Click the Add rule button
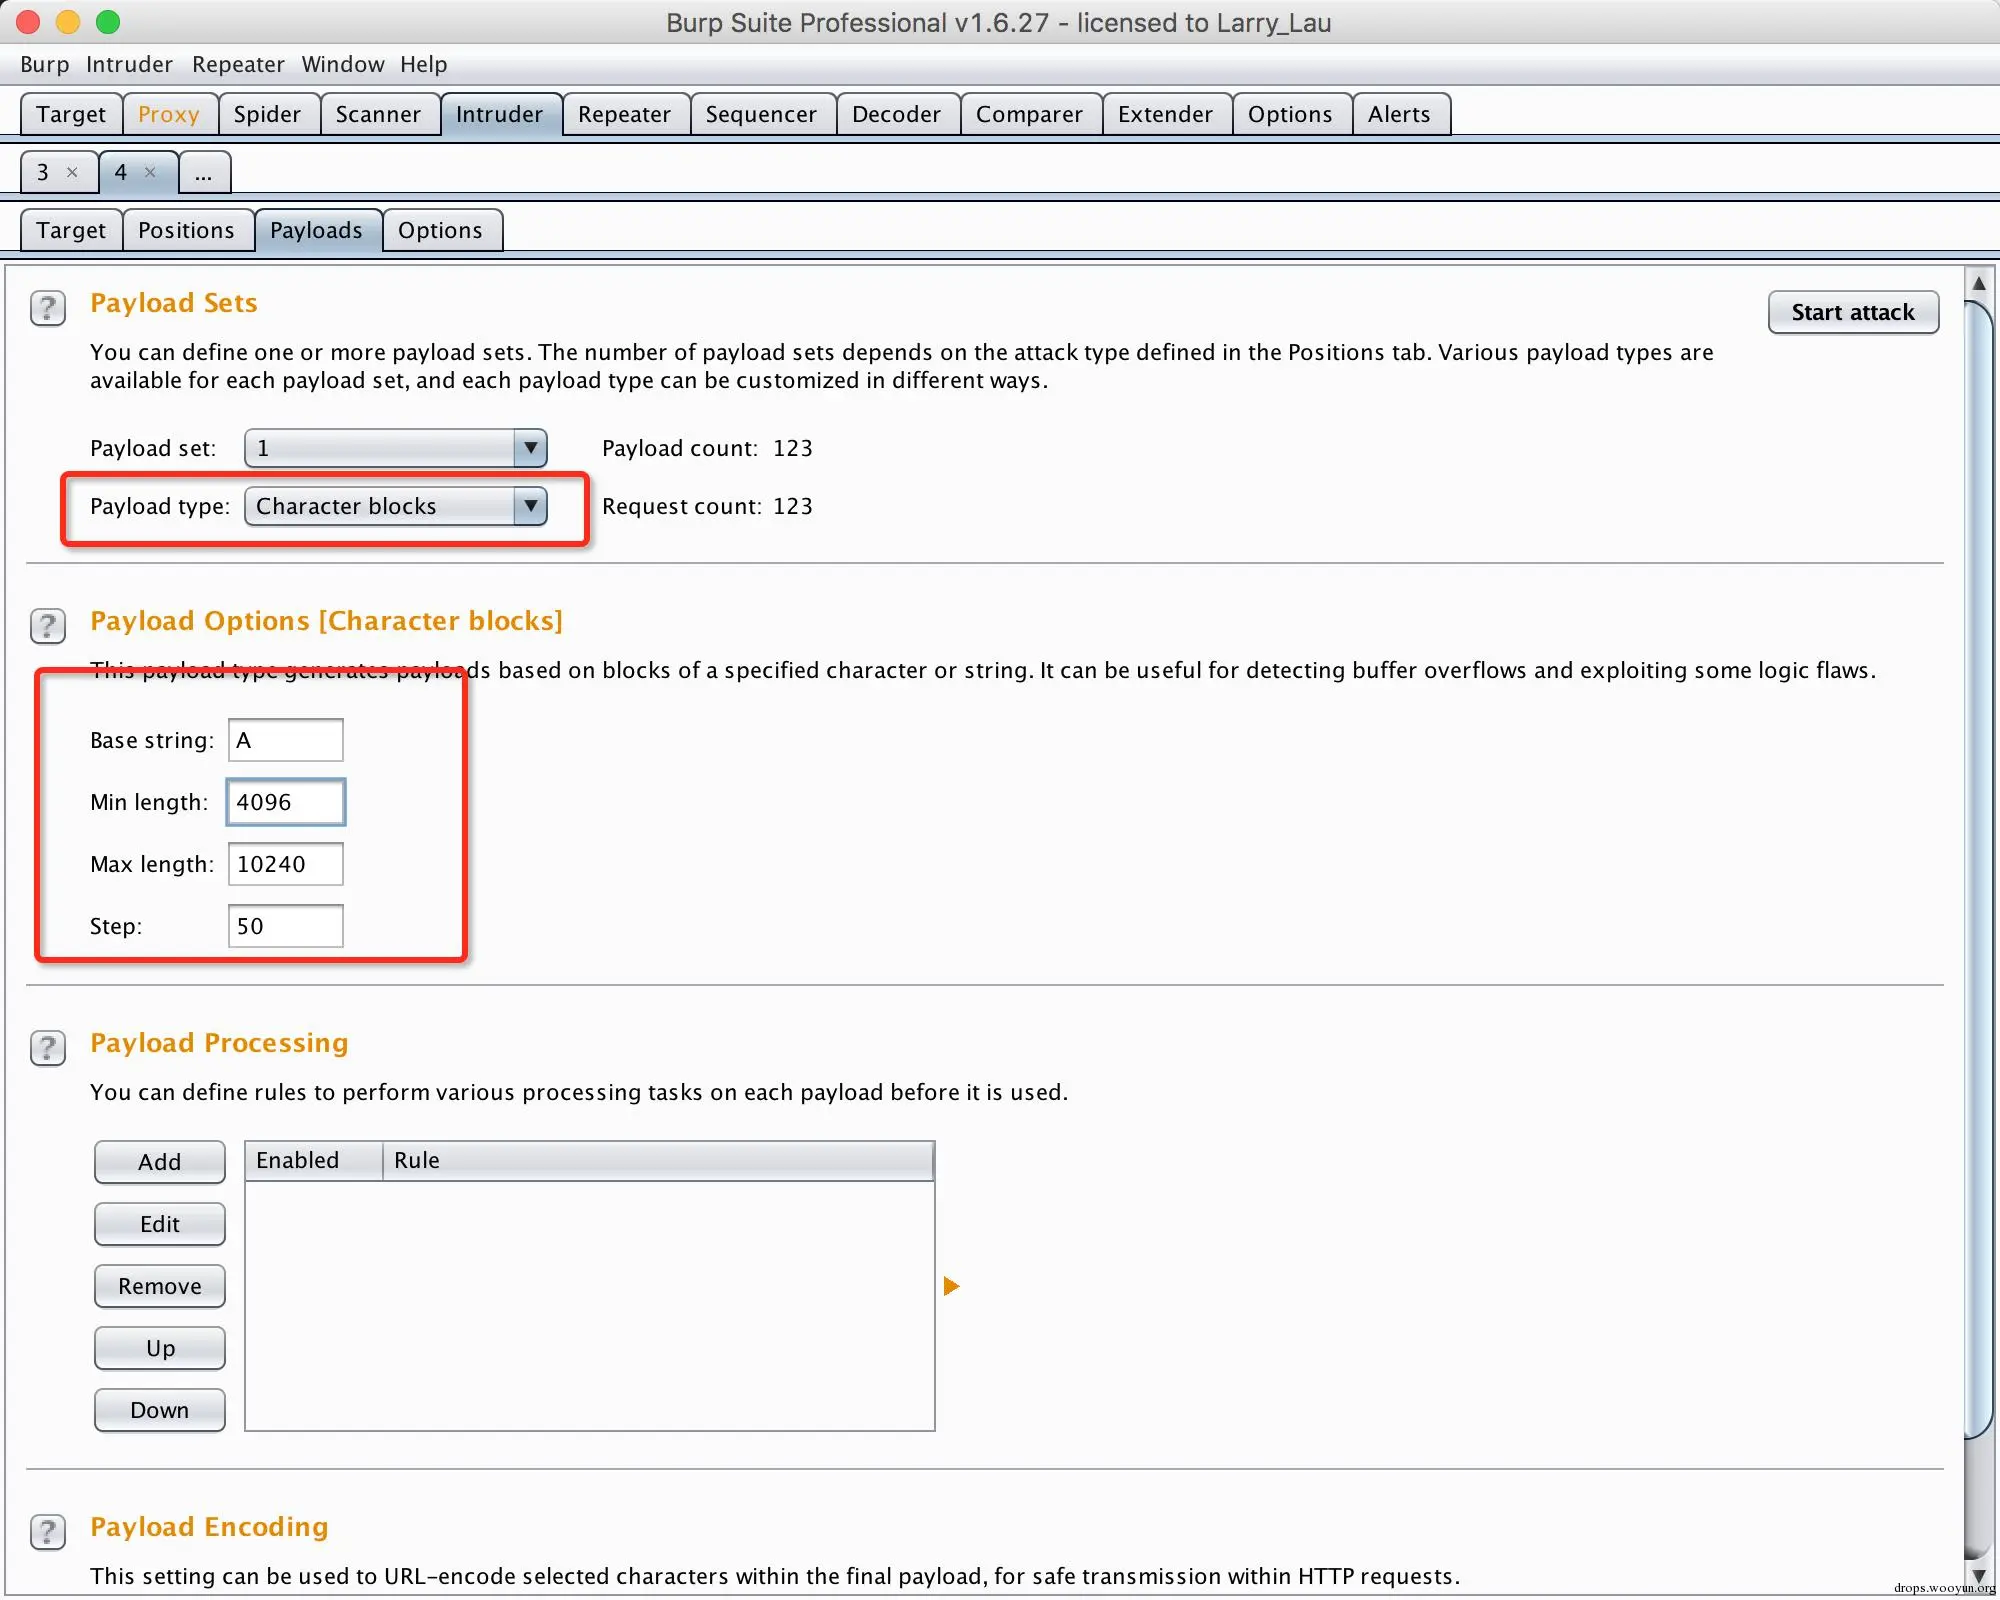Screen dimensions: 2000x1600 tap(159, 1162)
